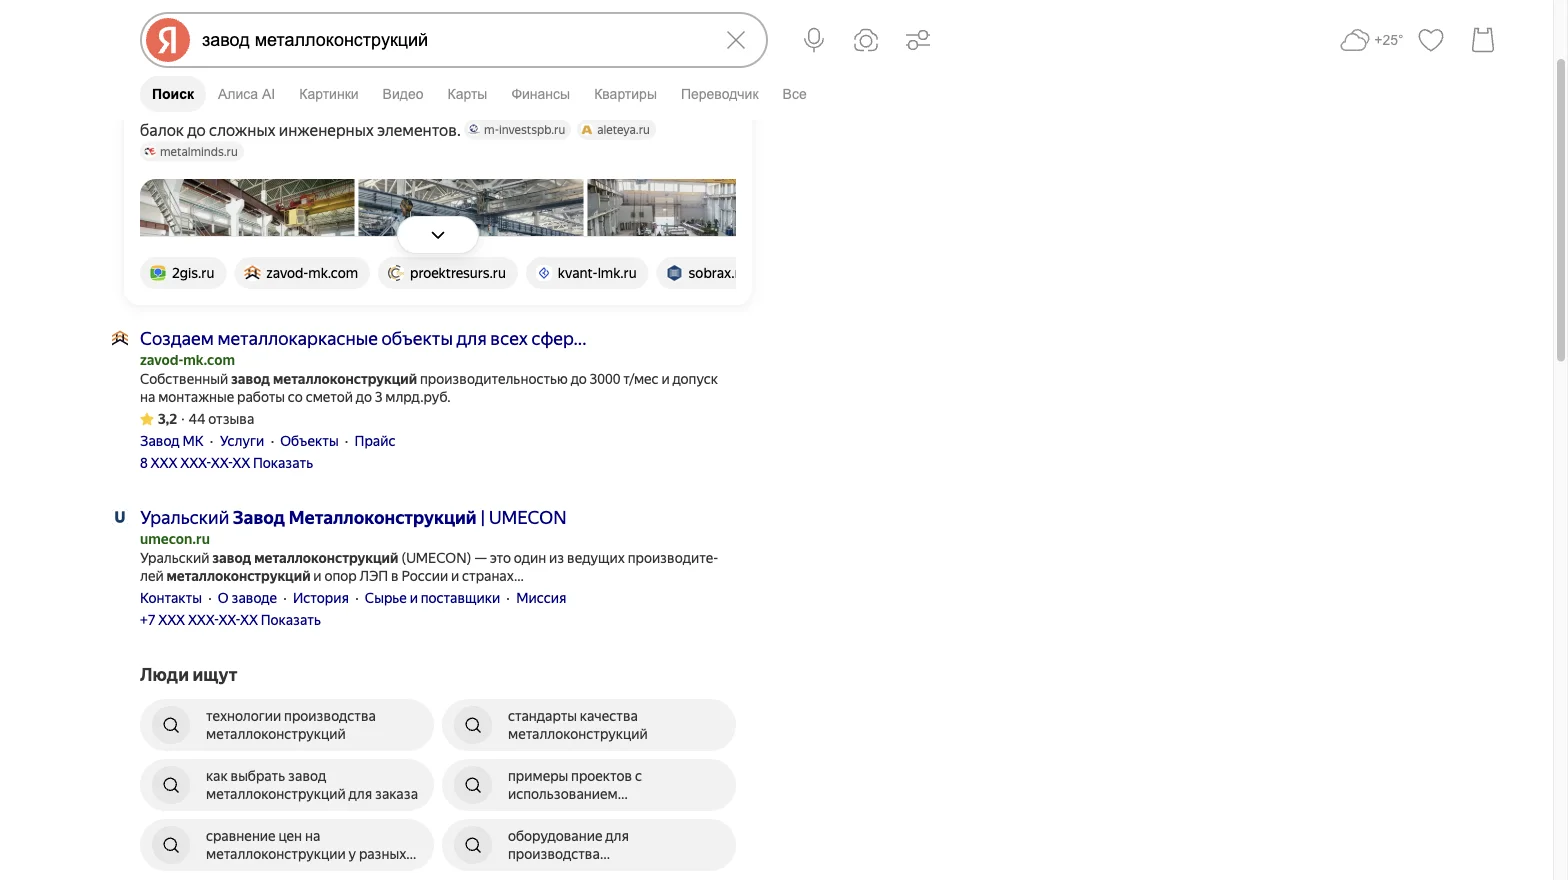Image resolution: width=1568 pixels, height=880 pixels.
Task: Expand the answer card with chevron
Action: pyautogui.click(x=438, y=235)
